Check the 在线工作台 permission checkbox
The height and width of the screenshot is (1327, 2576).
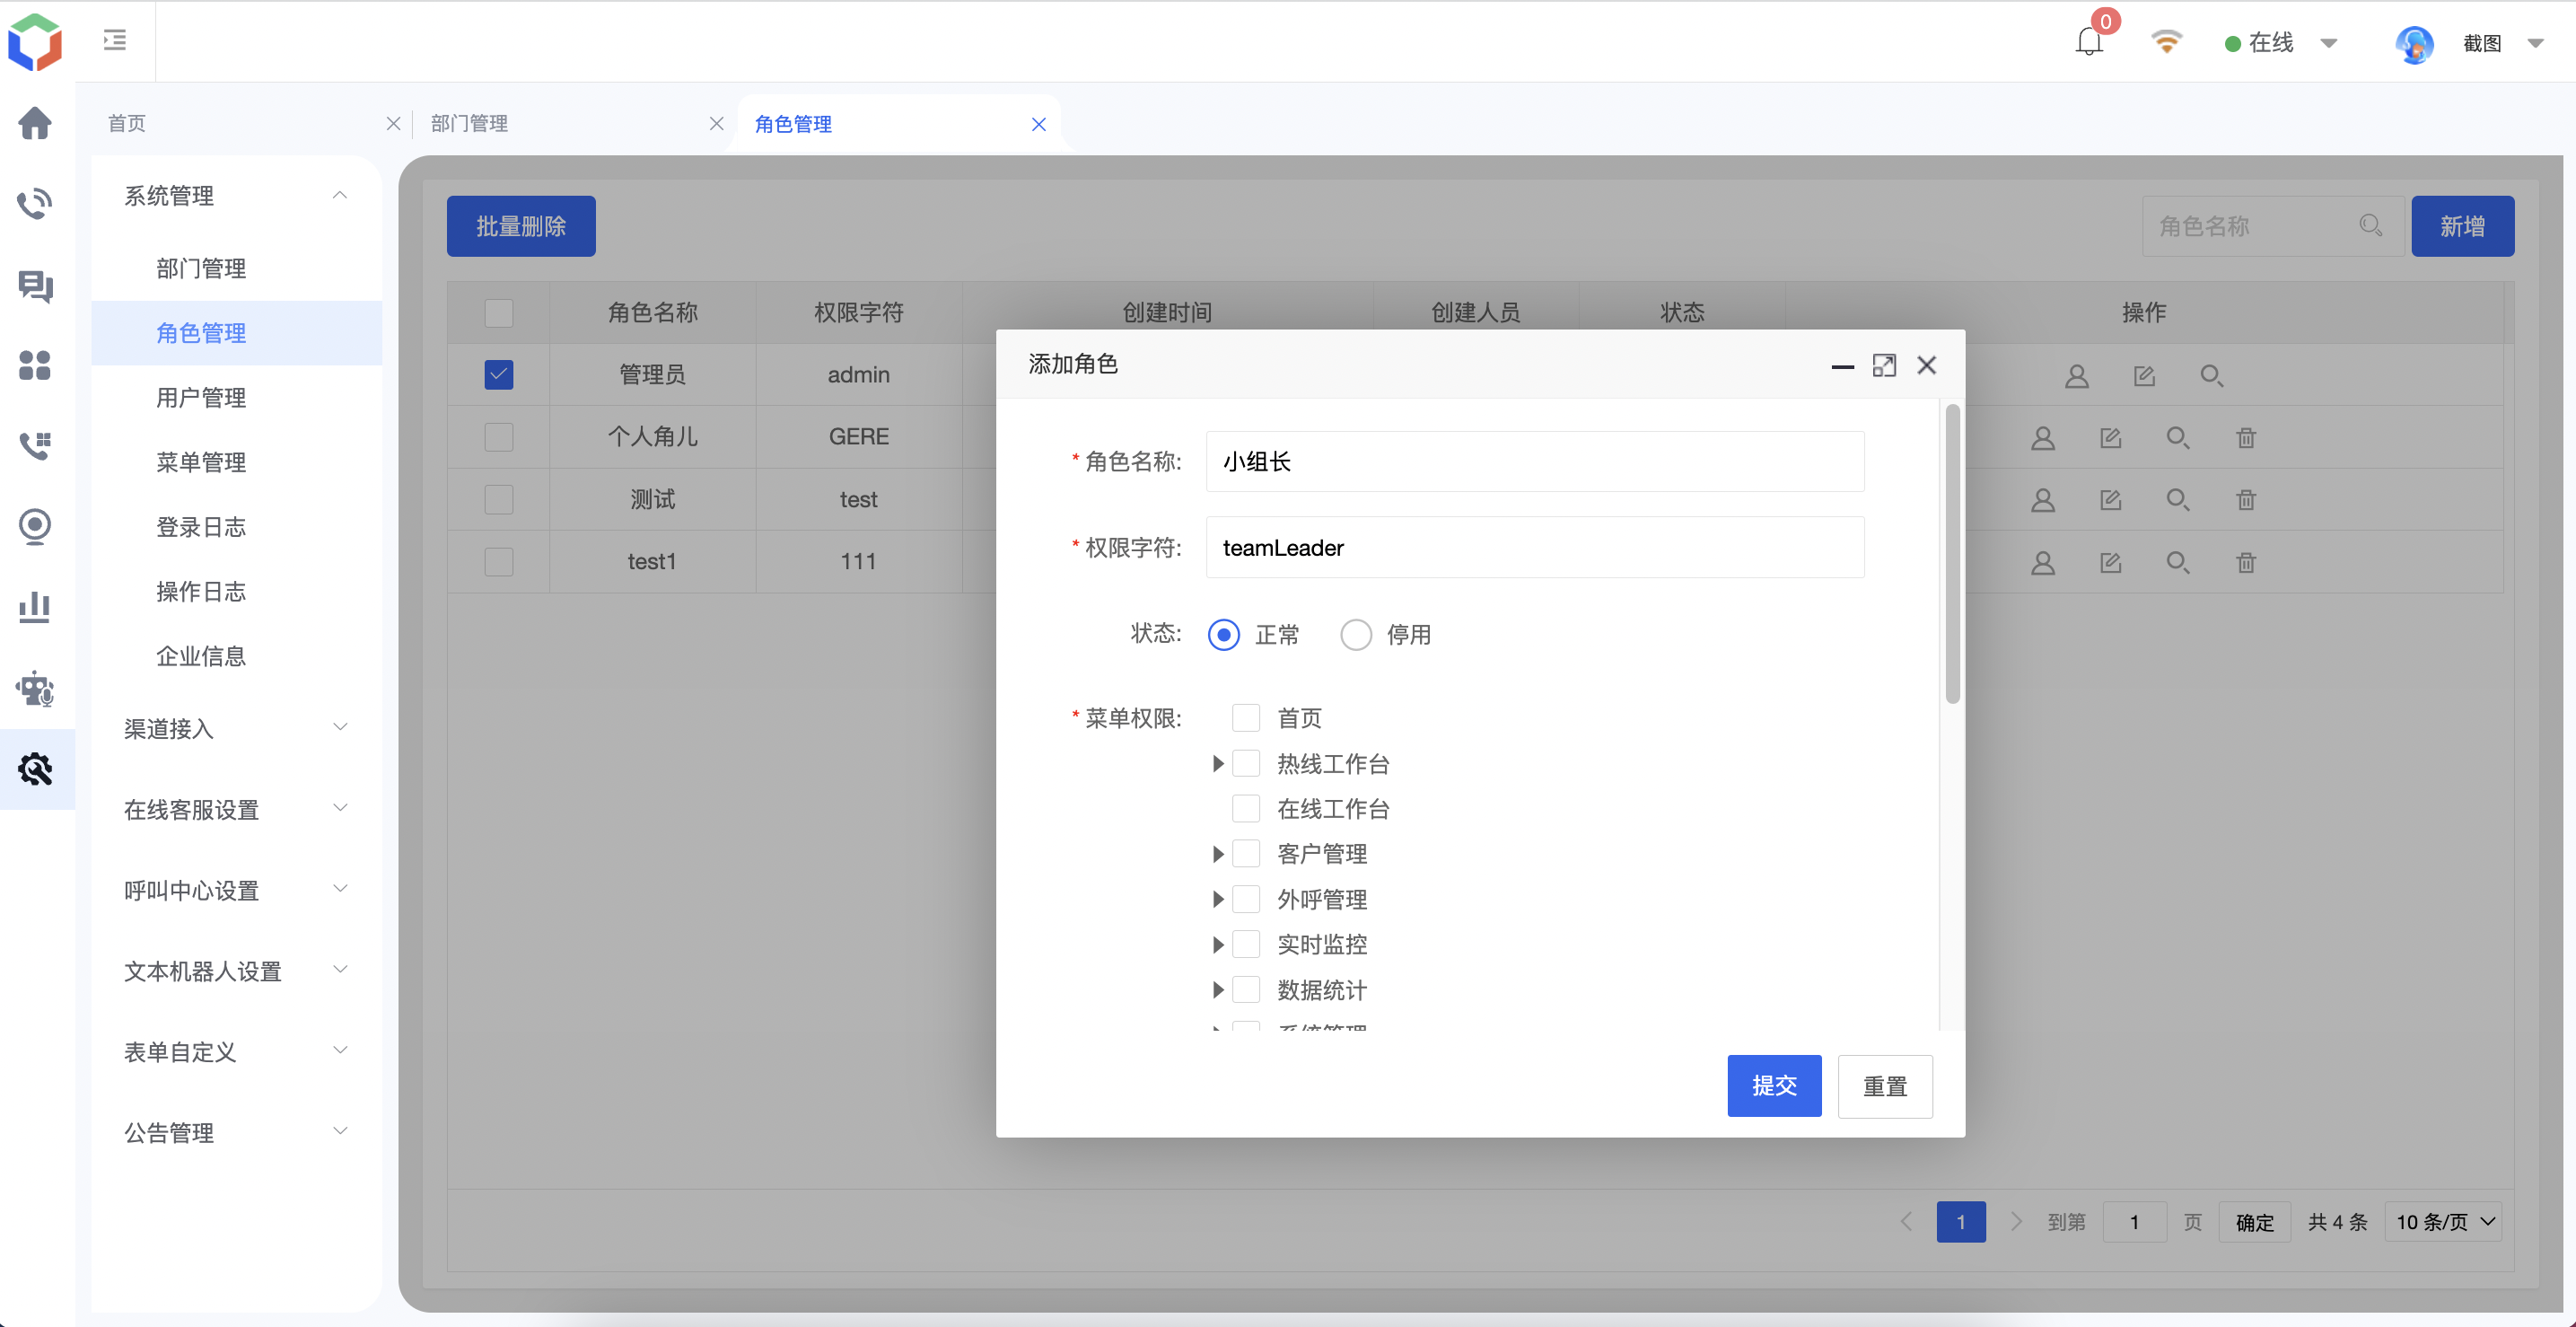pyautogui.click(x=1246, y=808)
